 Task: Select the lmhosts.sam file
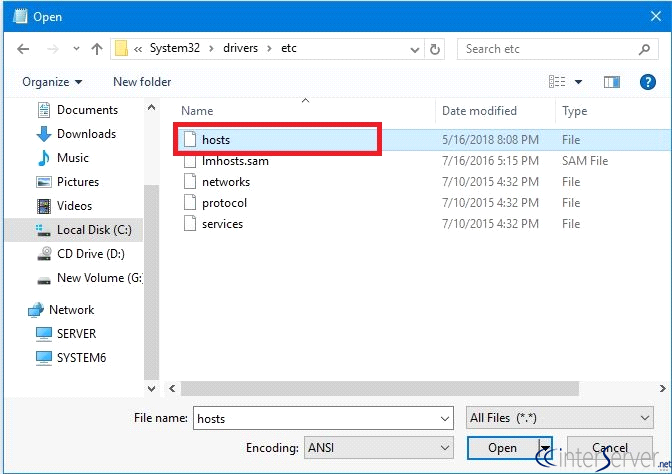pyautogui.click(x=235, y=161)
